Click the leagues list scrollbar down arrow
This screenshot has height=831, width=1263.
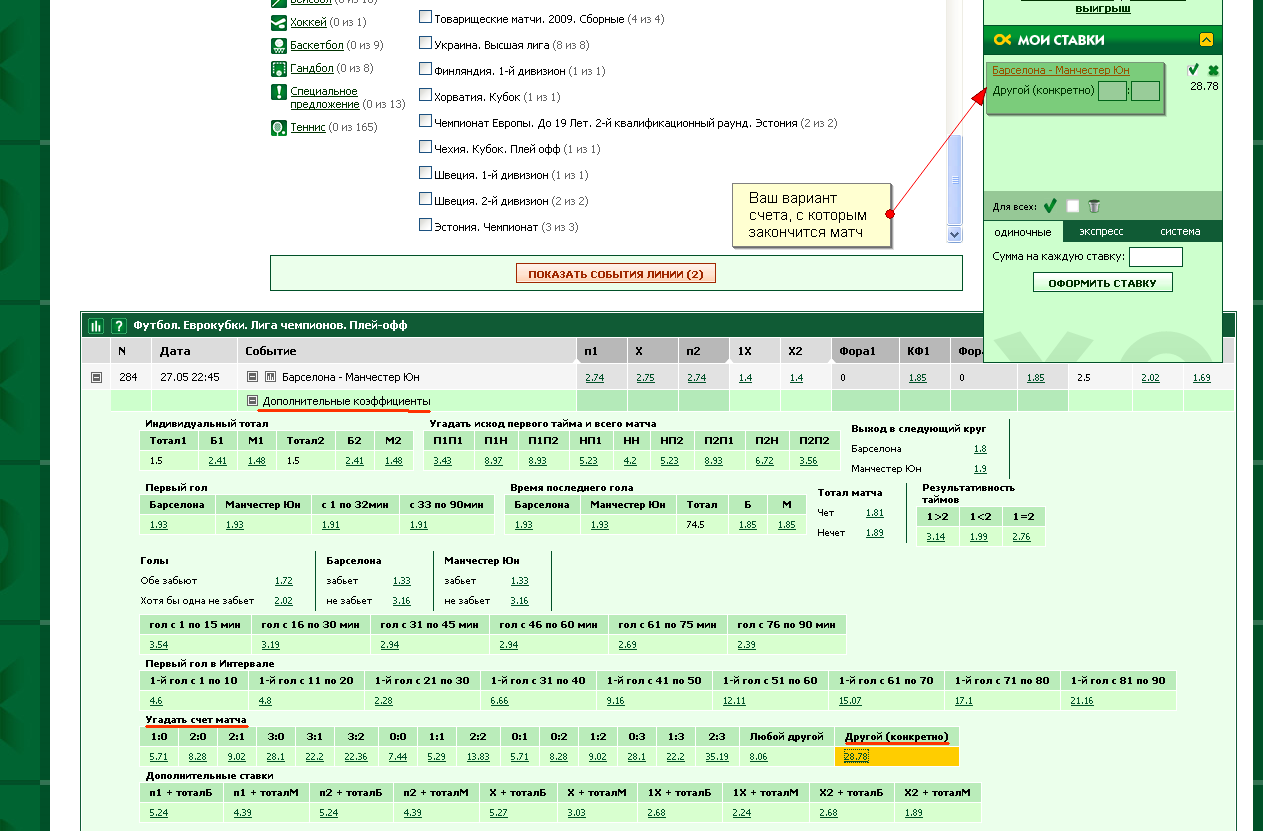coord(954,235)
